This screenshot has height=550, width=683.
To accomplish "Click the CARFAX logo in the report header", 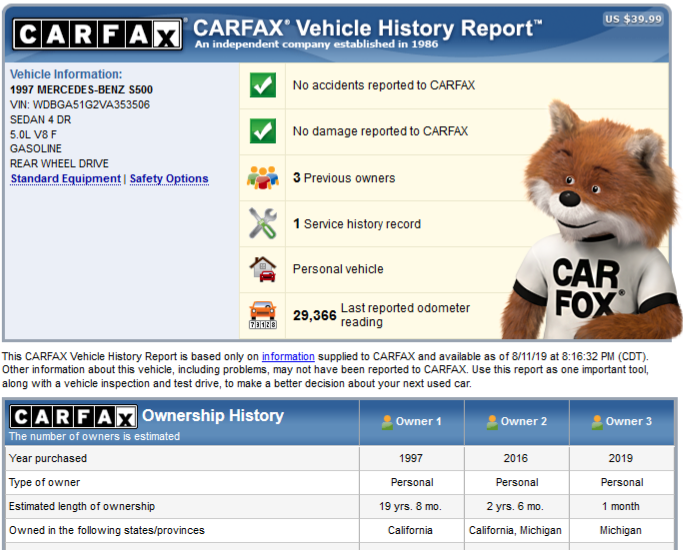I will (97, 34).
